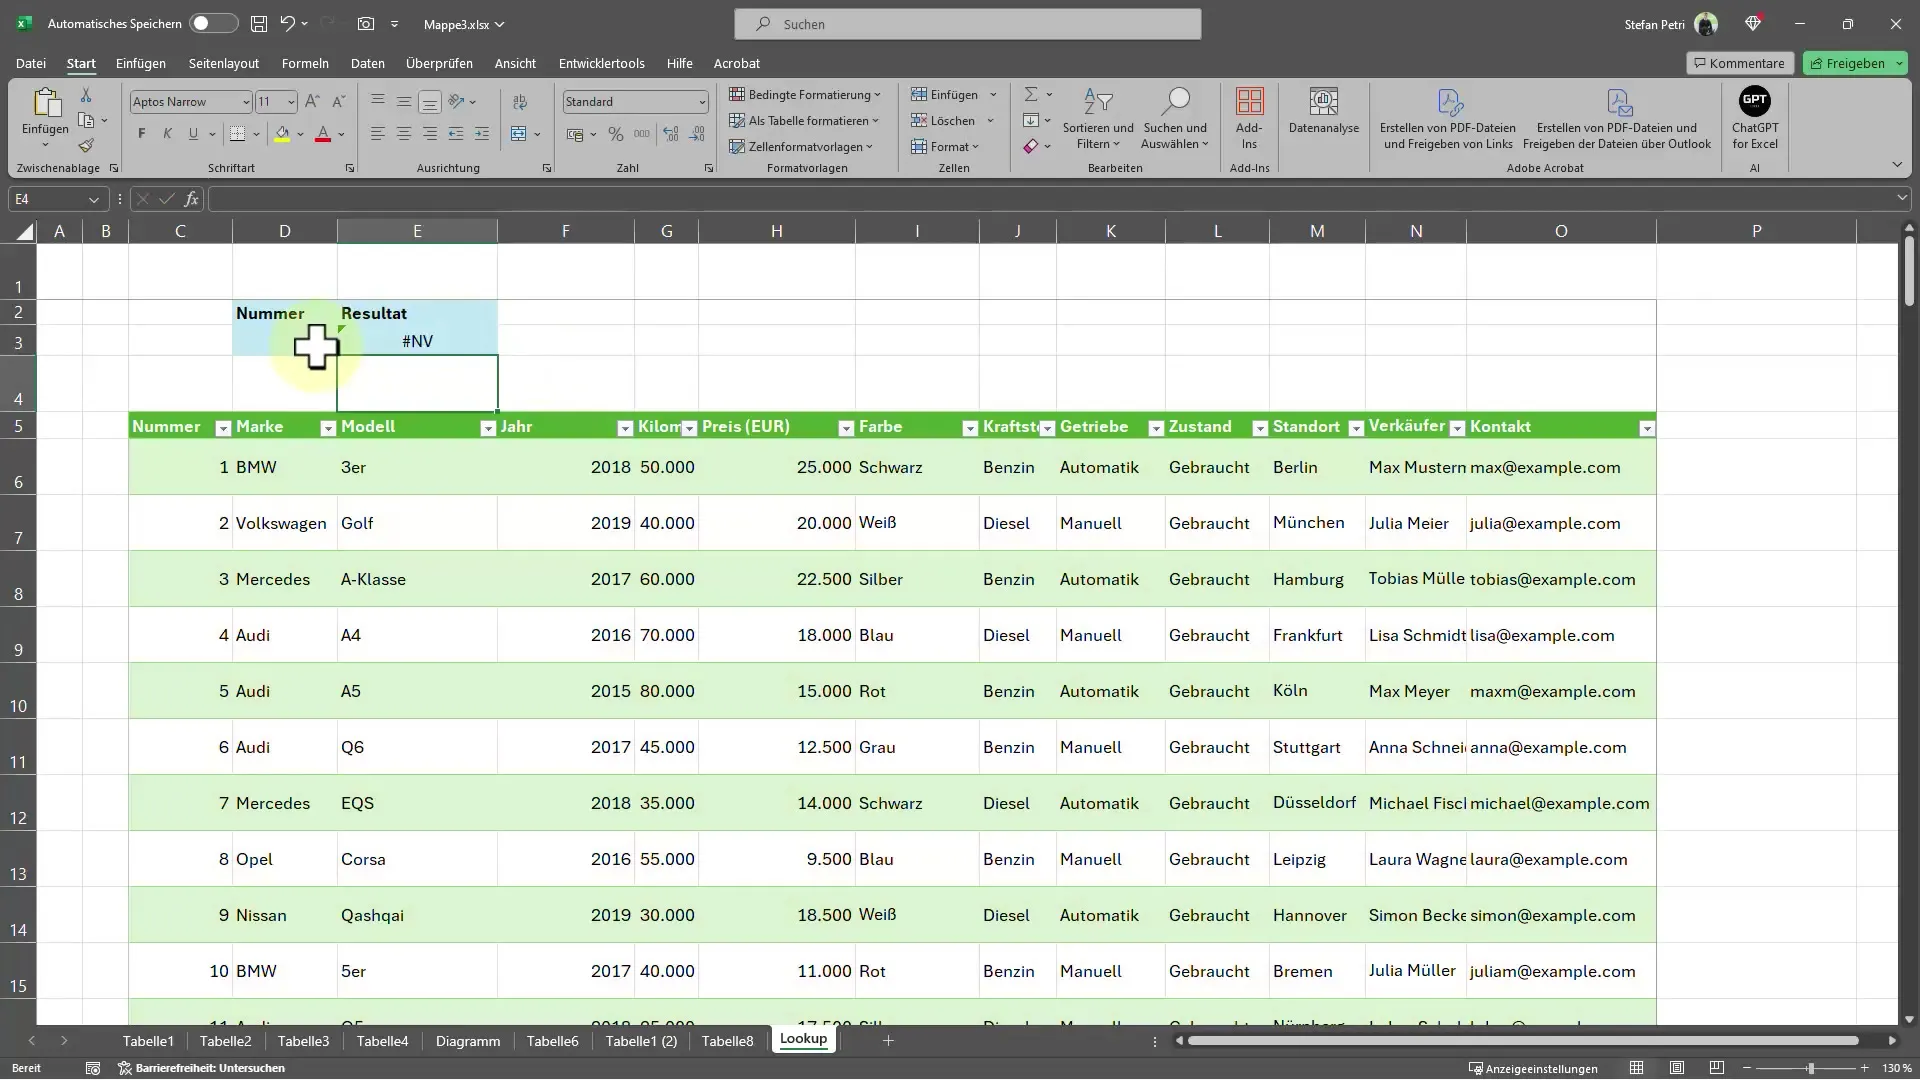Expand the Zahl format dropdown

click(x=699, y=102)
